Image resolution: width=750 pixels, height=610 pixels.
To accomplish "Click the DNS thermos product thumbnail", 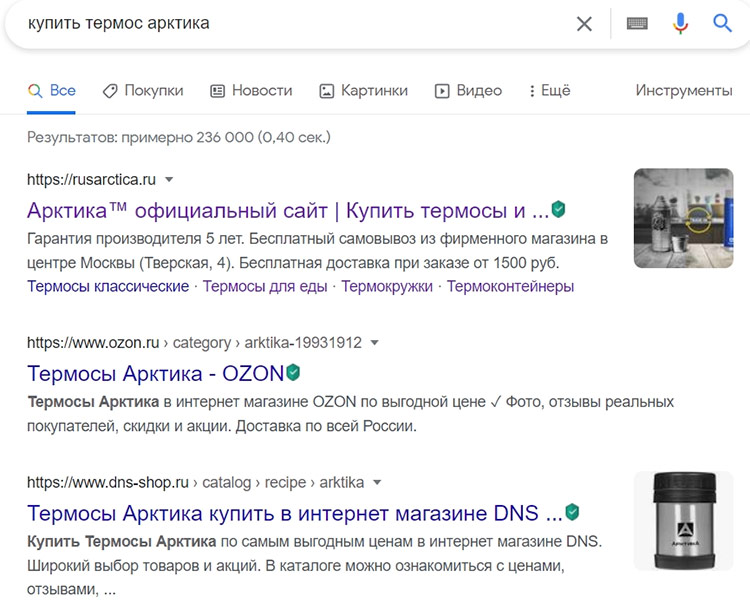I will (683, 520).
